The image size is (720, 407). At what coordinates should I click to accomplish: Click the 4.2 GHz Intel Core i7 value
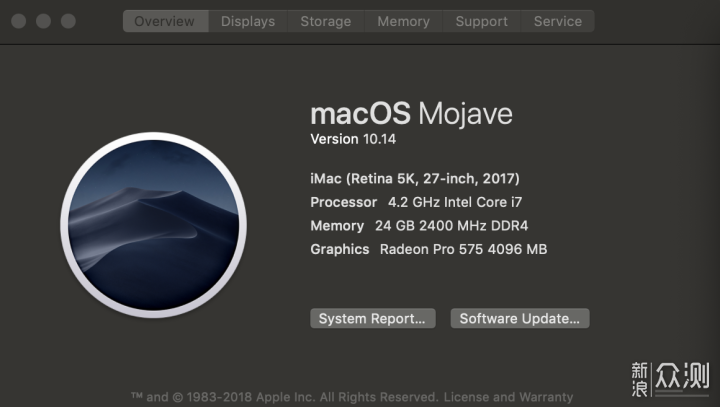pos(455,202)
